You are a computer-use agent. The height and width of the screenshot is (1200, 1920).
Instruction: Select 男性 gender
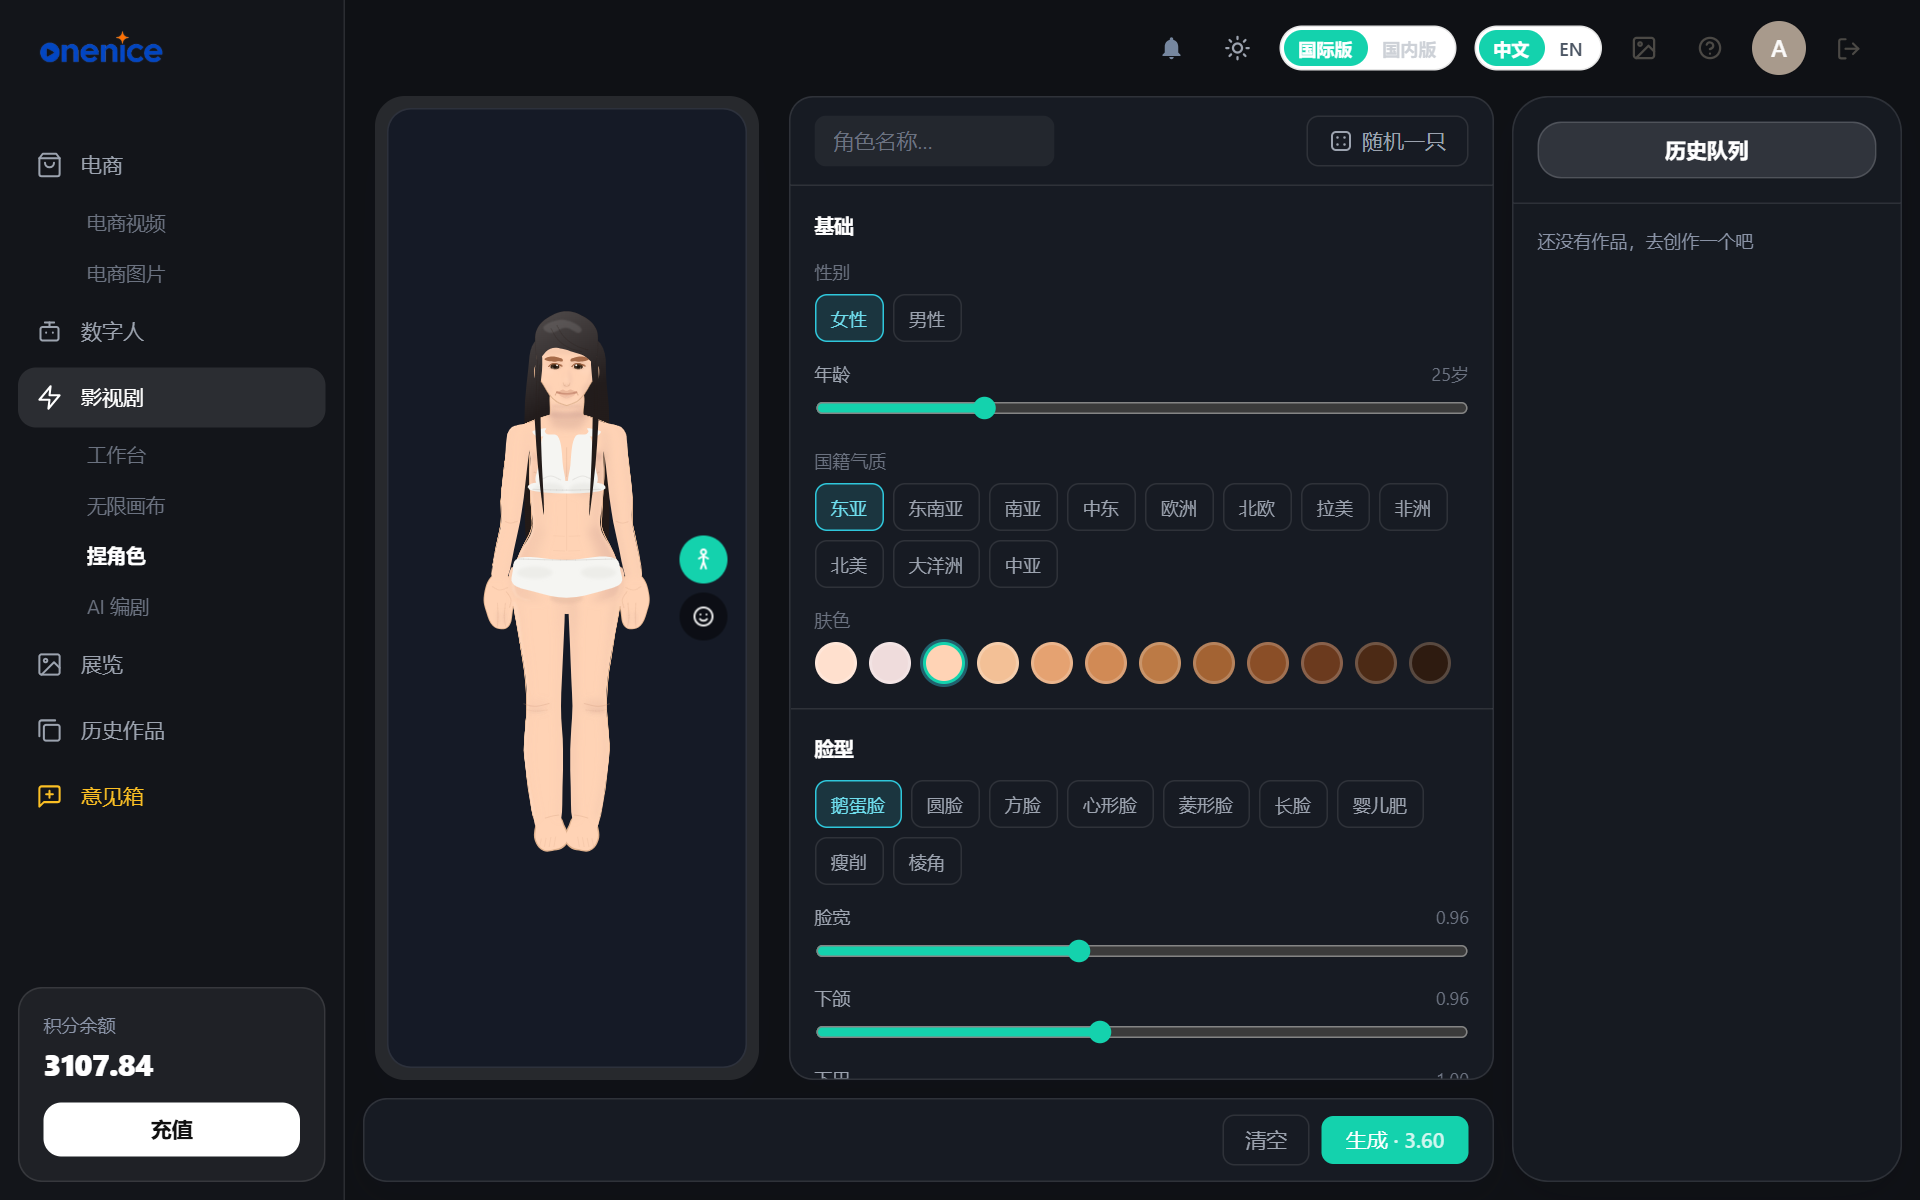926,319
